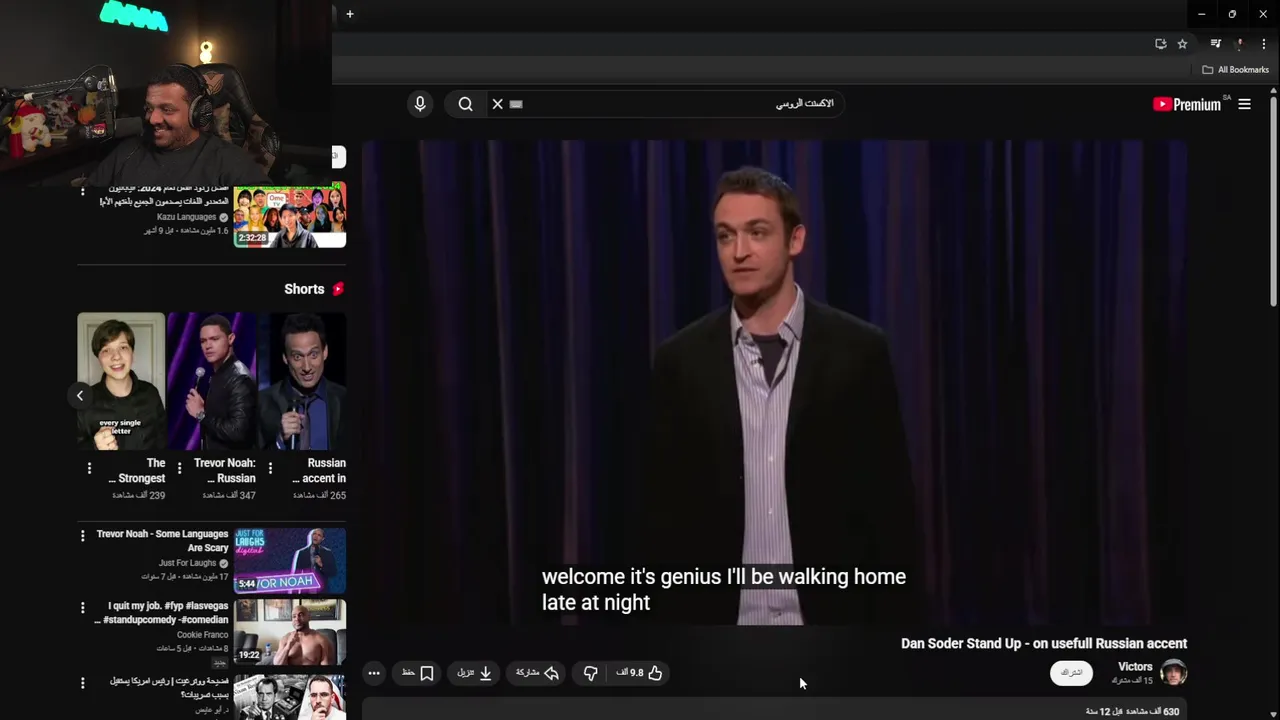Image resolution: width=1280 pixels, height=720 pixels.
Task: Go to previous Shorts with the left chevron
Action: [80, 396]
